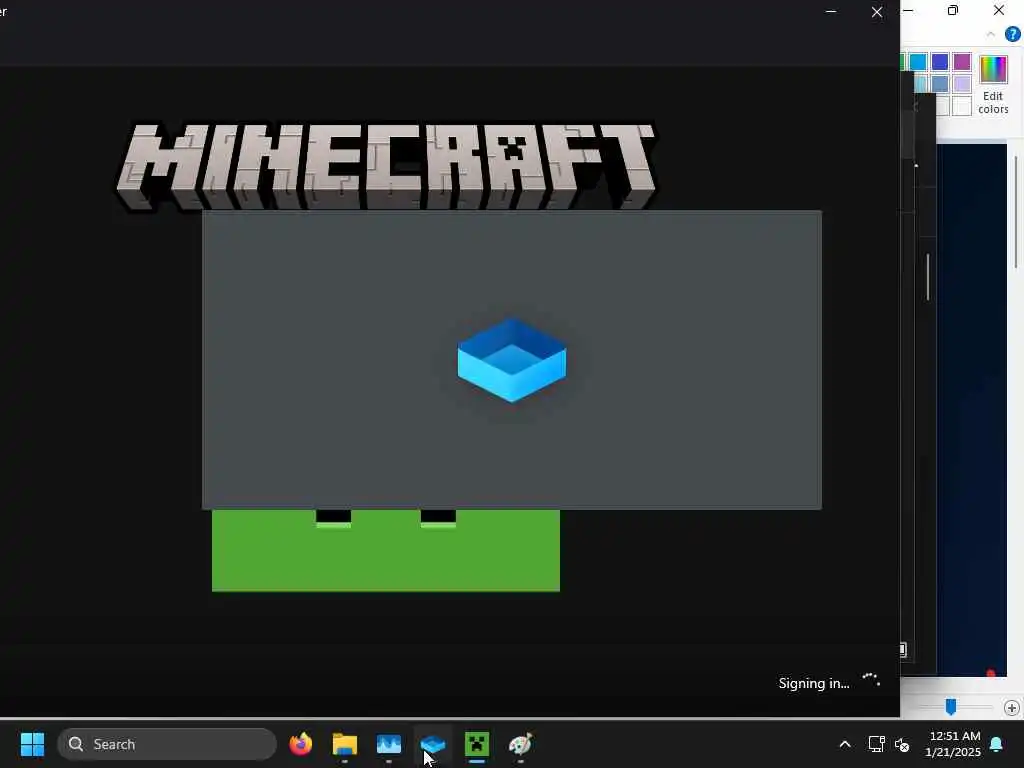Open the Windows Start menu
Screen dimensions: 1024x768
[32, 744]
